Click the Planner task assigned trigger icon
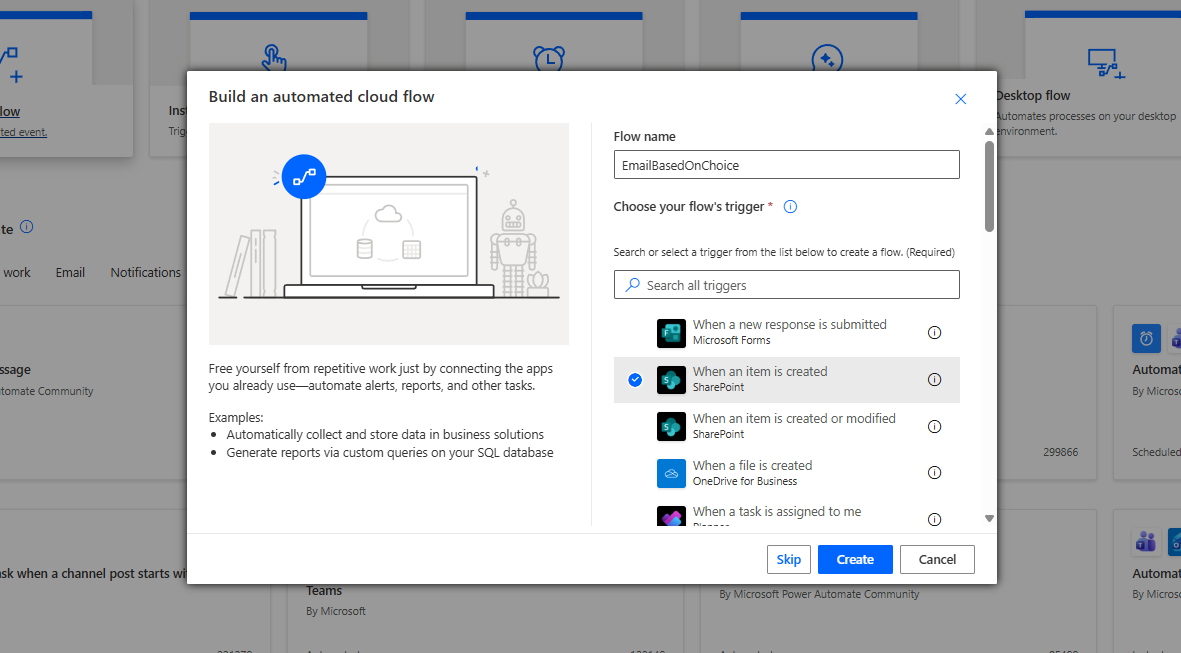The width and height of the screenshot is (1181, 653). [x=671, y=516]
